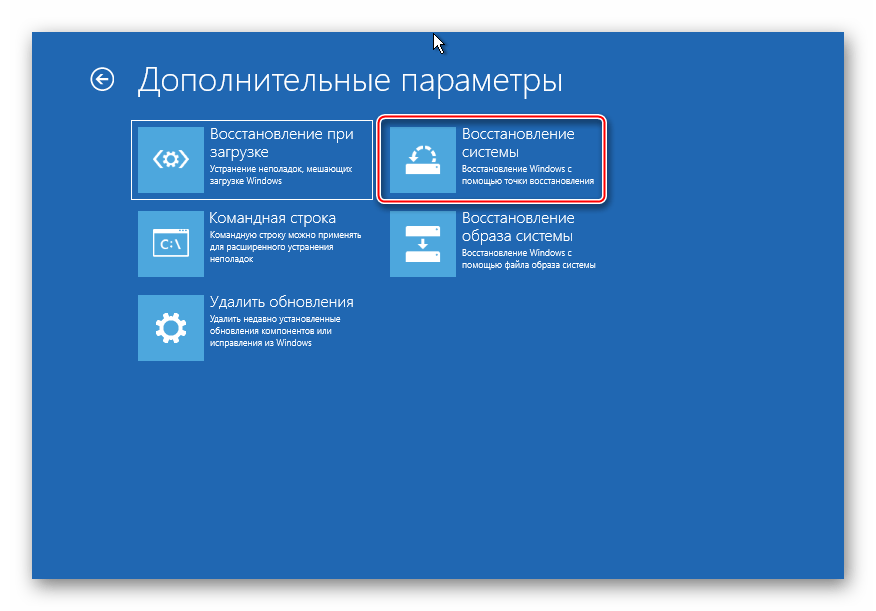Click the word 'Windows' in the Удалить обновления description
The height and width of the screenshot is (611, 876).
pyautogui.click(x=293, y=343)
